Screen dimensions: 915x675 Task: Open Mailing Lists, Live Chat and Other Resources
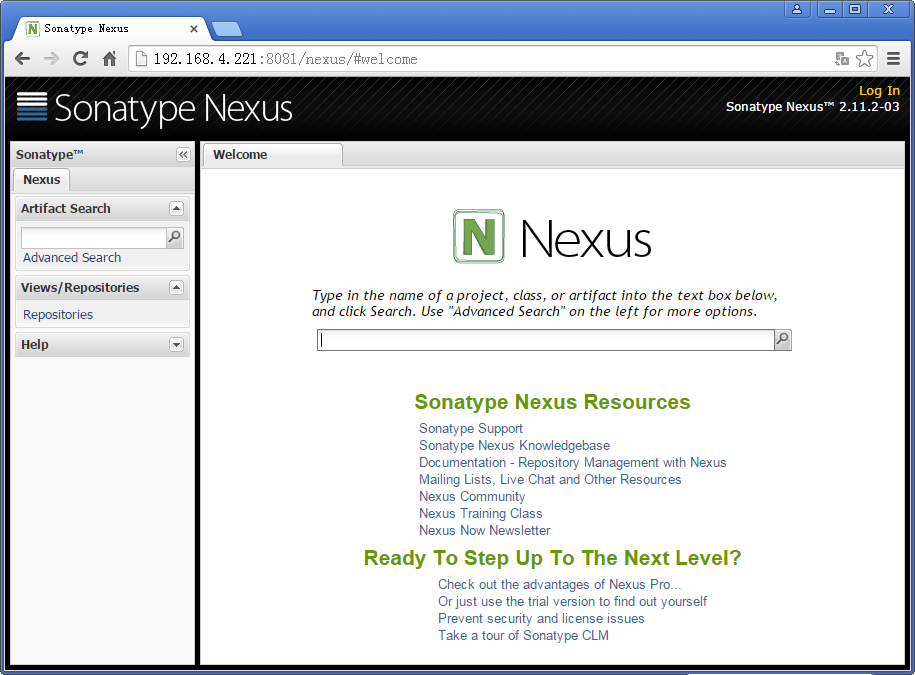[550, 480]
